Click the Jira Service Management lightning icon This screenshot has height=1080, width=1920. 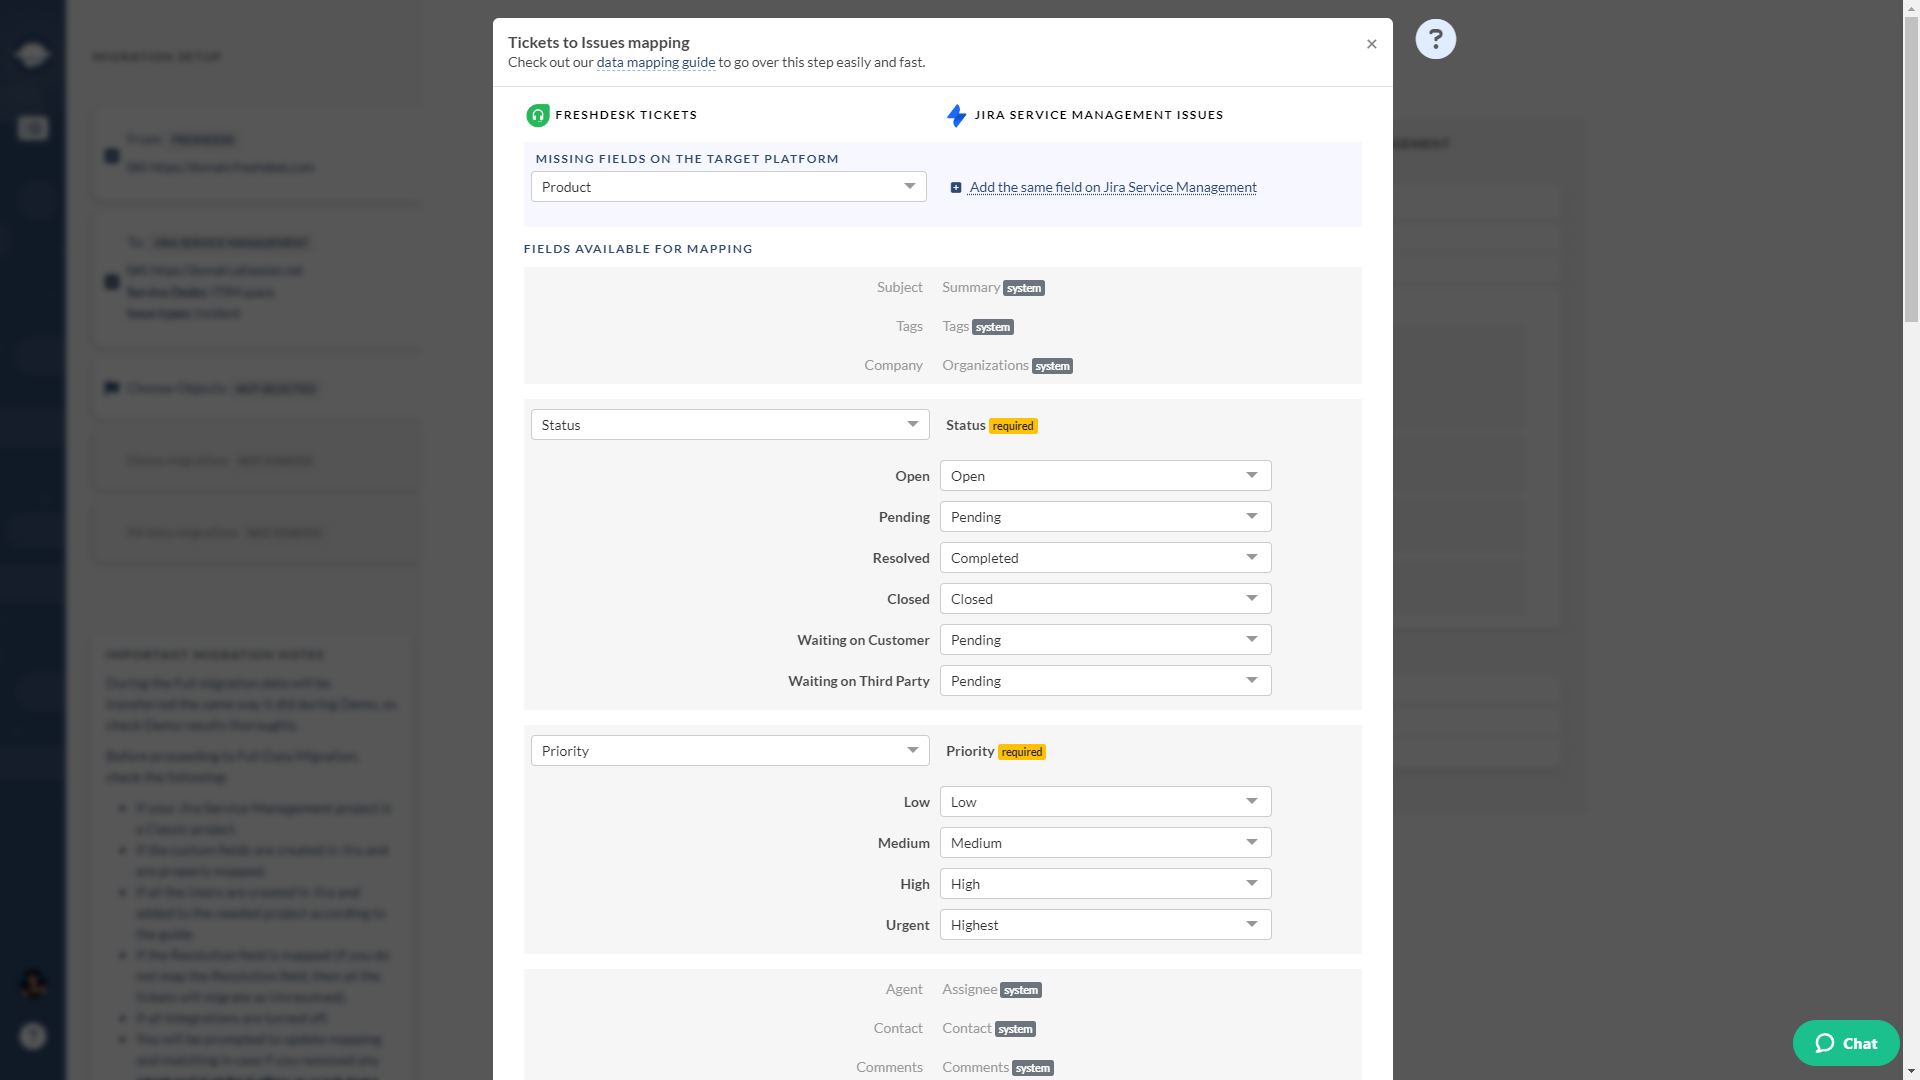(957, 115)
